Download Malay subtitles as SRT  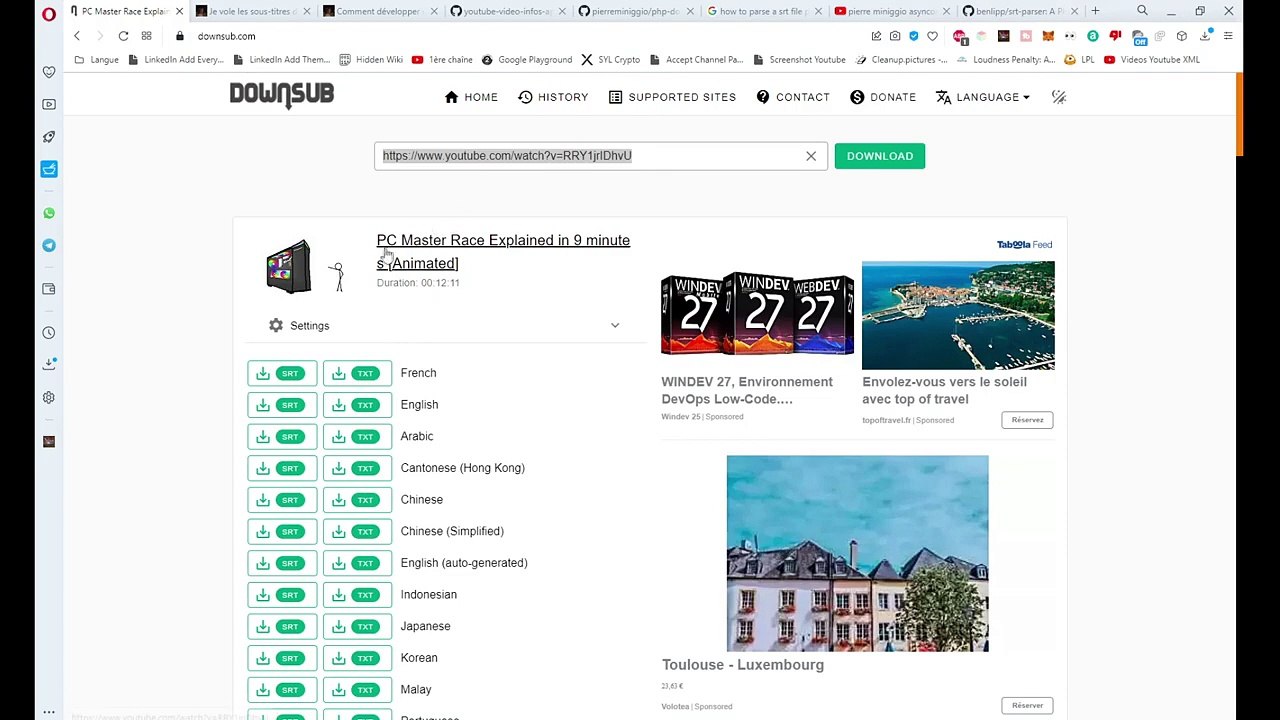coord(282,689)
